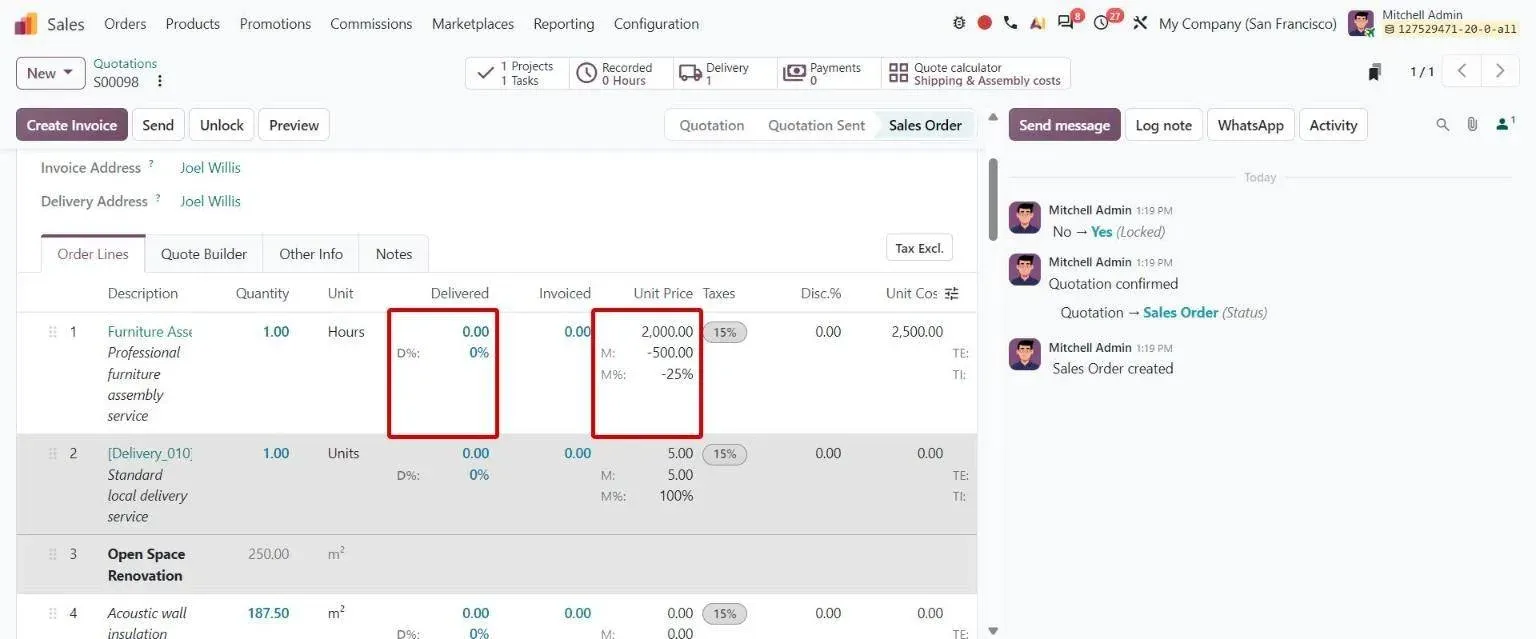Grab drag handle of line 1
Viewport: 1536px width, 639px height.
tap(52, 332)
